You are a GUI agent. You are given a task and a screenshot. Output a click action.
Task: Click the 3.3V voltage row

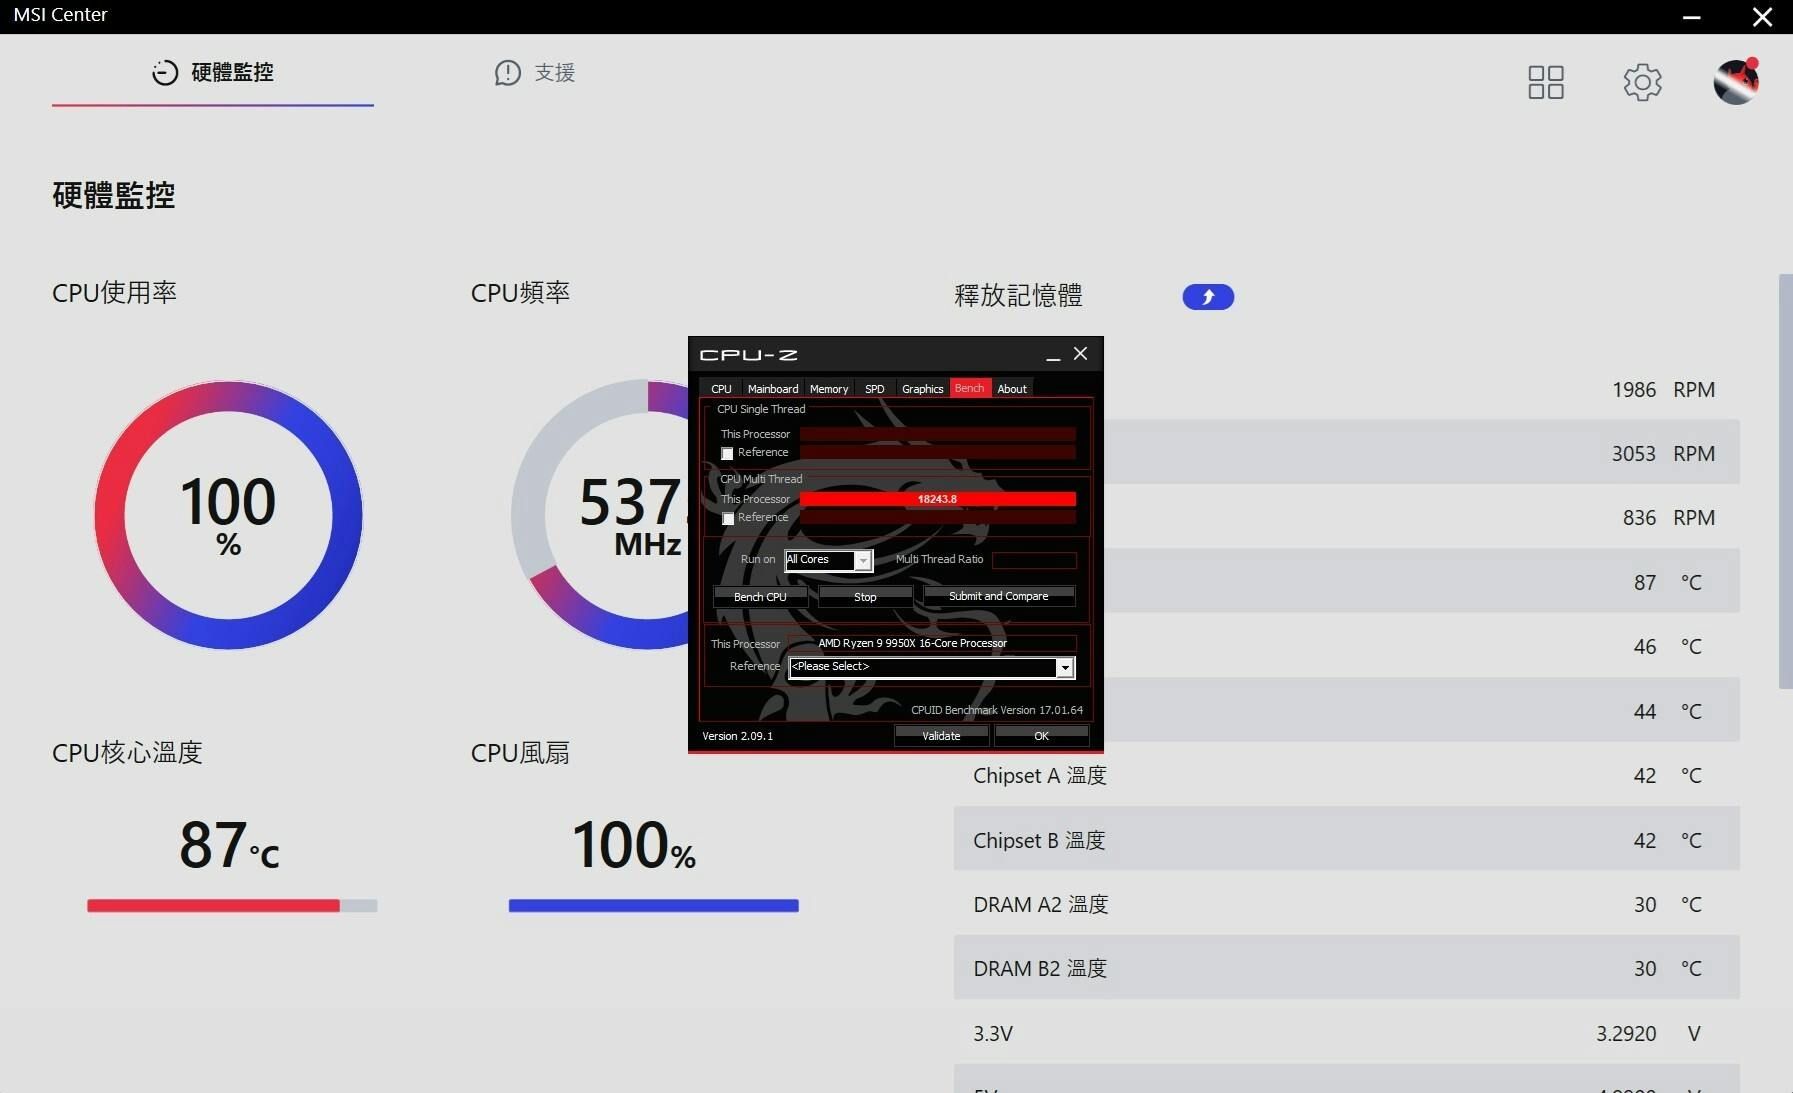click(x=1346, y=1033)
